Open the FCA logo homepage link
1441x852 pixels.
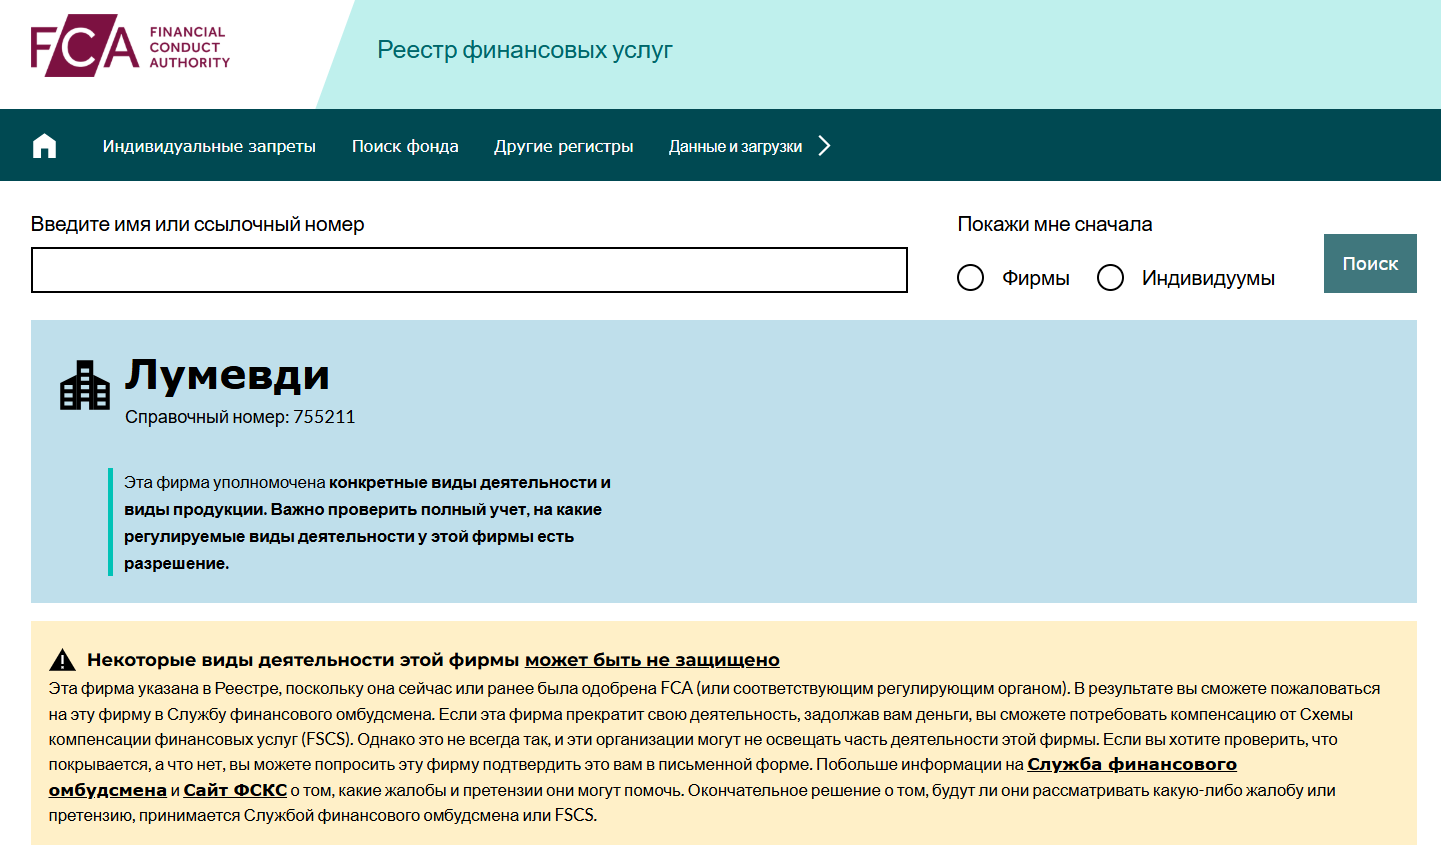pyautogui.click(x=130, y=46)
